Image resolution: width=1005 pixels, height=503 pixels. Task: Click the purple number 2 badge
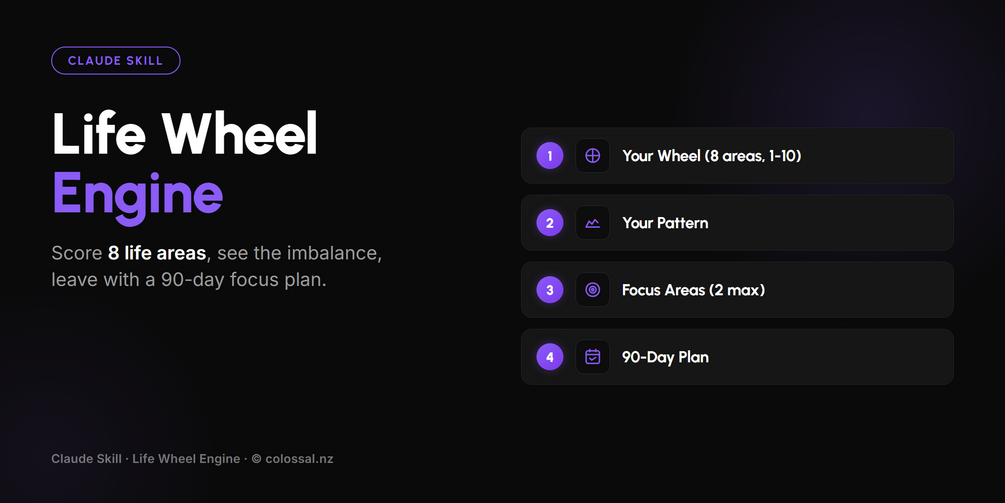click(x=549, y=223)
